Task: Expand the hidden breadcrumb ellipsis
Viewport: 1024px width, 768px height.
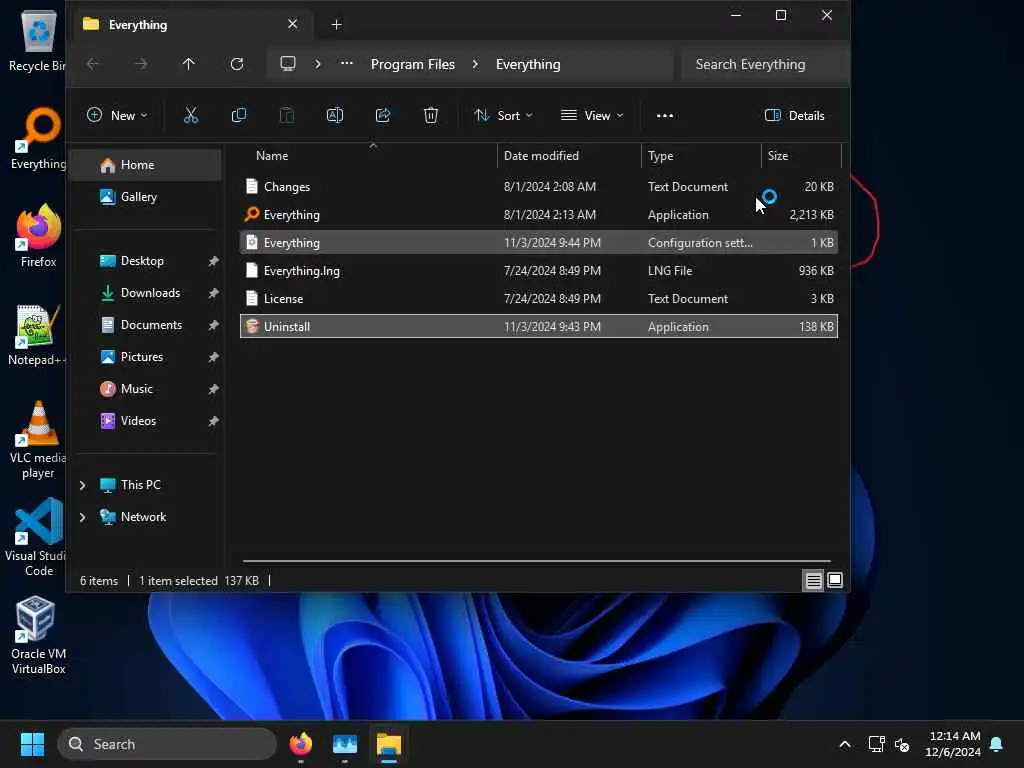Action: (347, 64)
